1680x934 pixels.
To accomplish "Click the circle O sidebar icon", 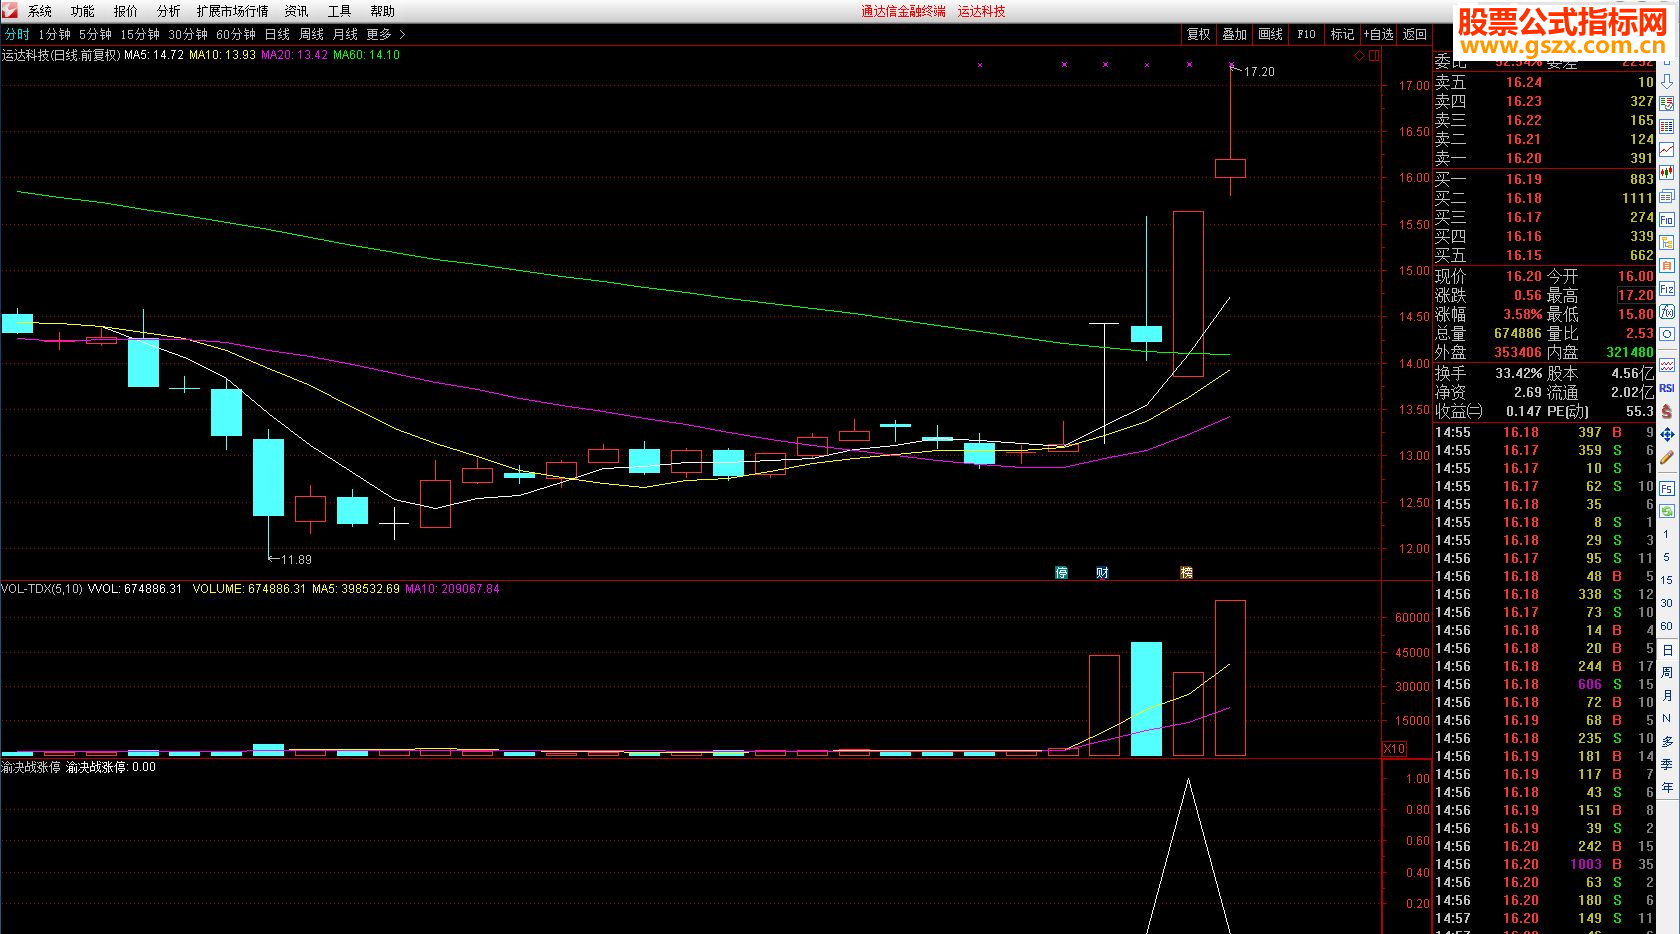I will pos(1667,334).
